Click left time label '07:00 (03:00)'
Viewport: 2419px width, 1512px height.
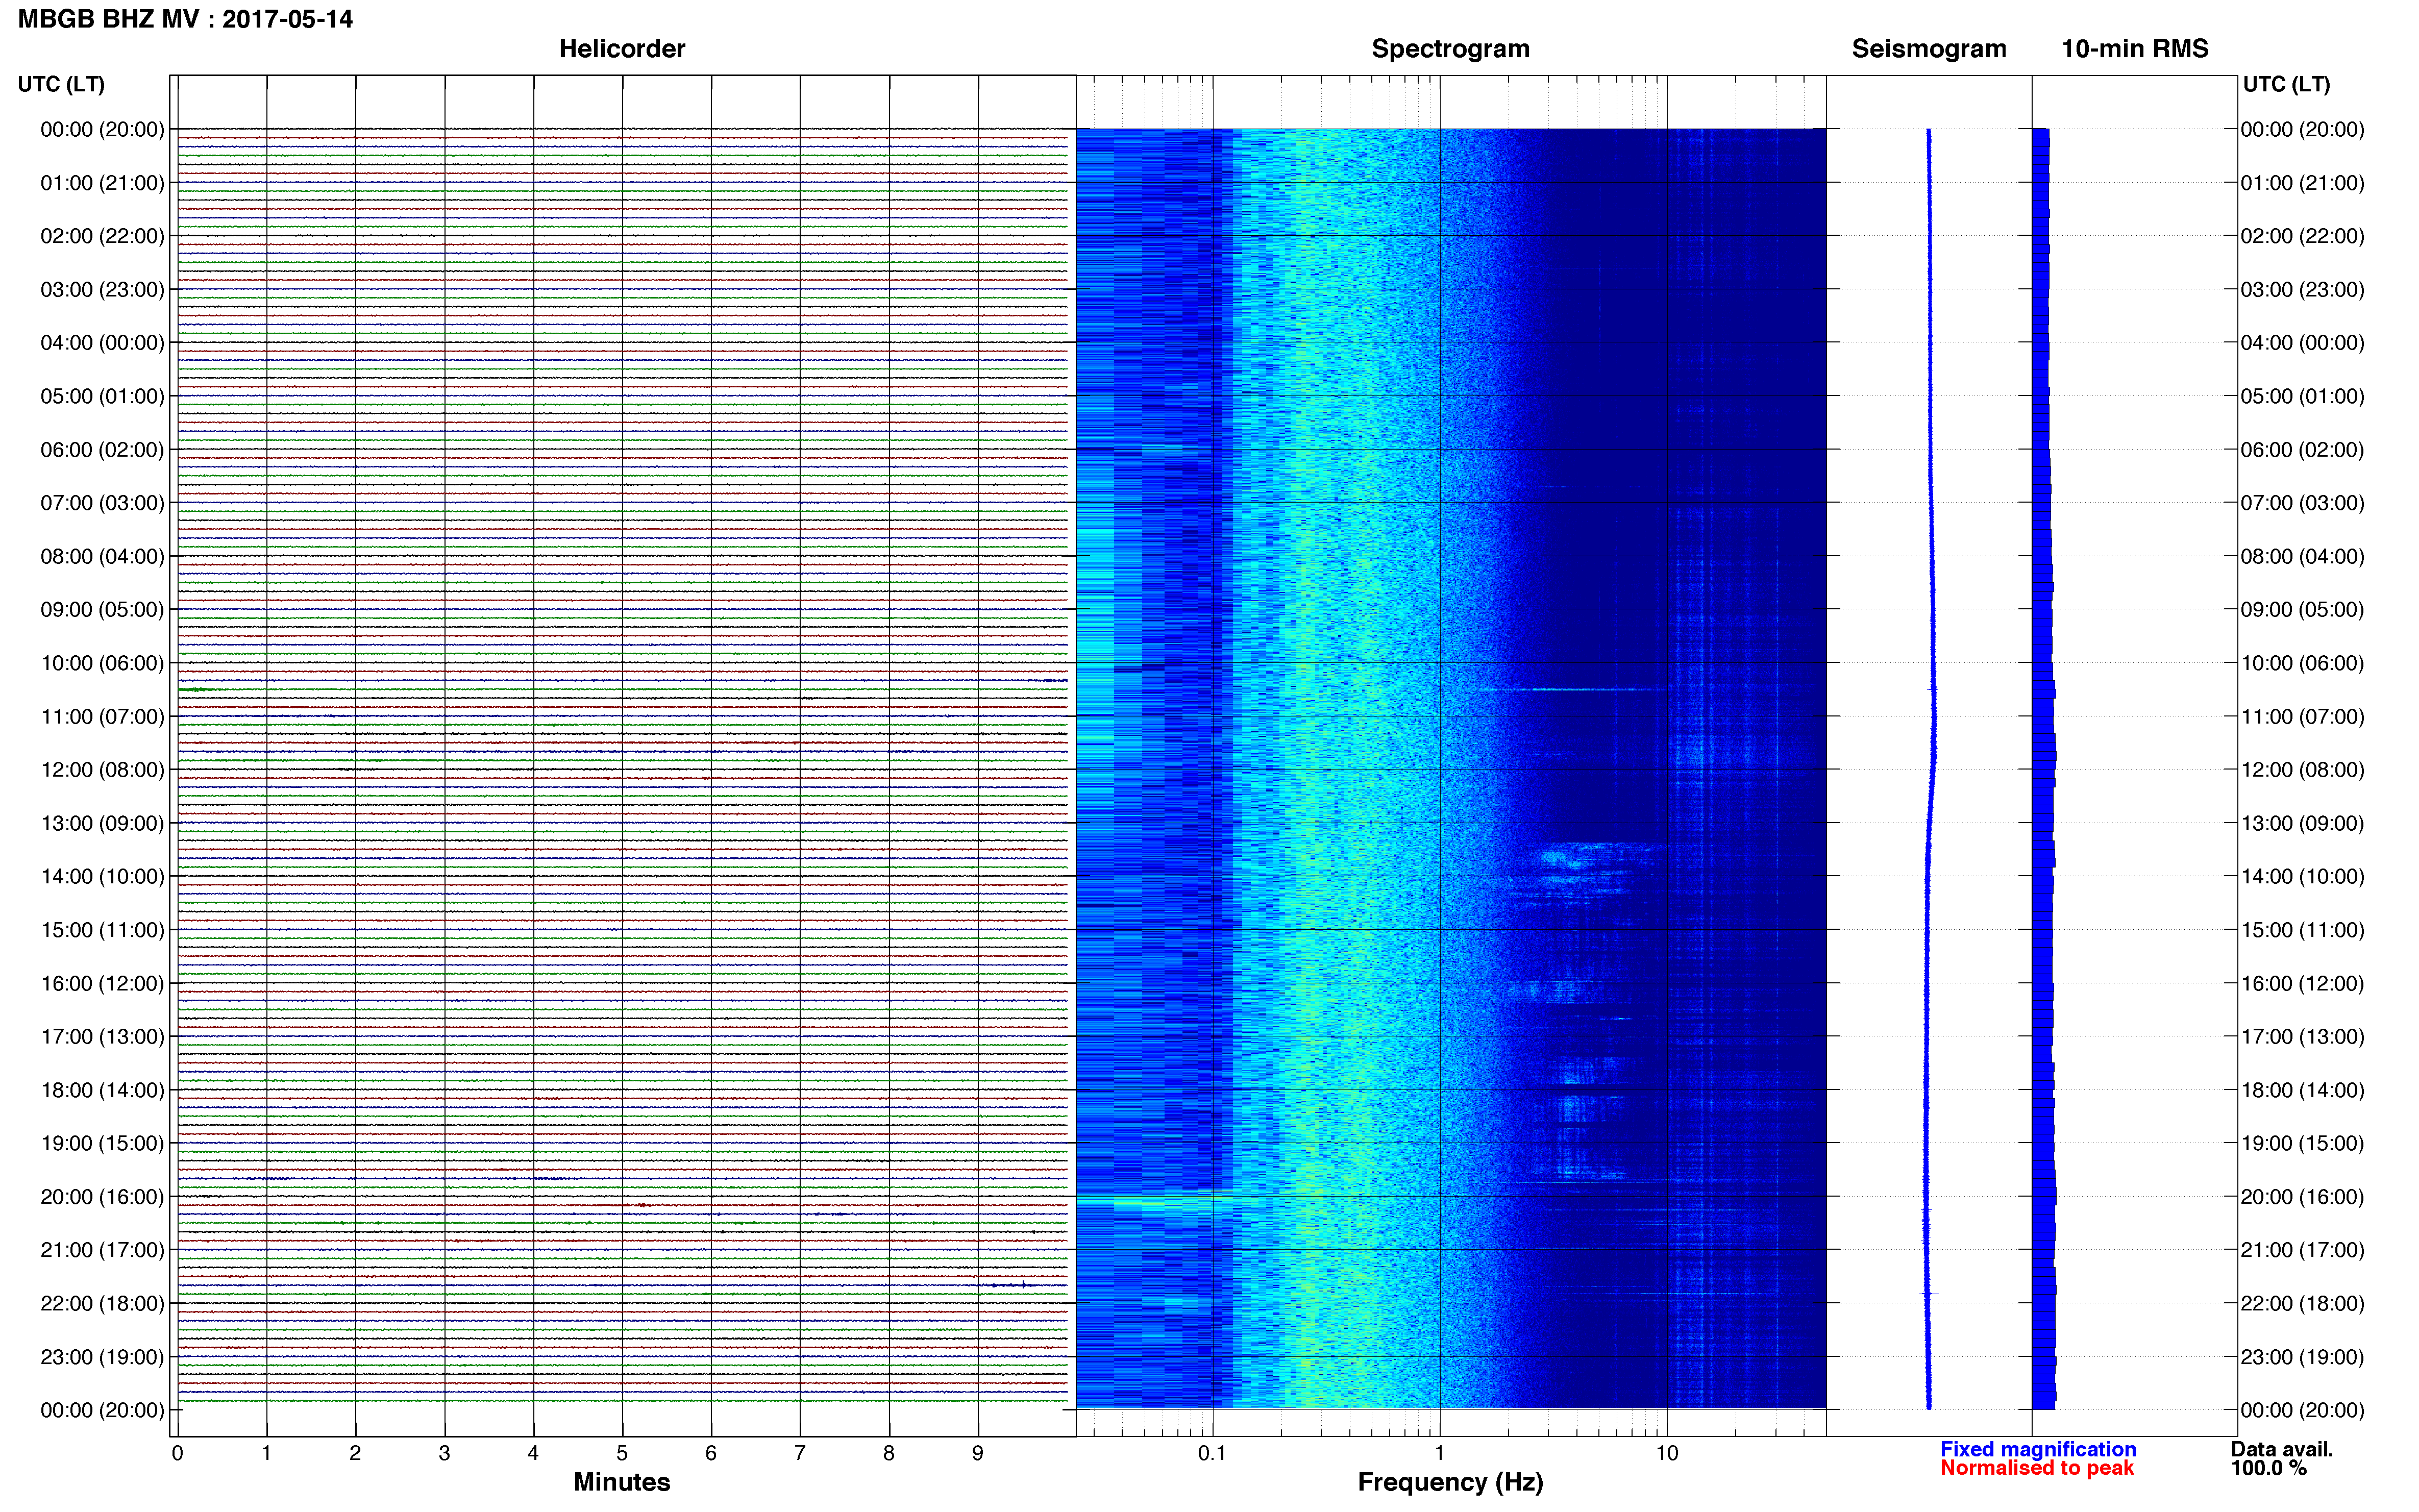tap(102, 503)
